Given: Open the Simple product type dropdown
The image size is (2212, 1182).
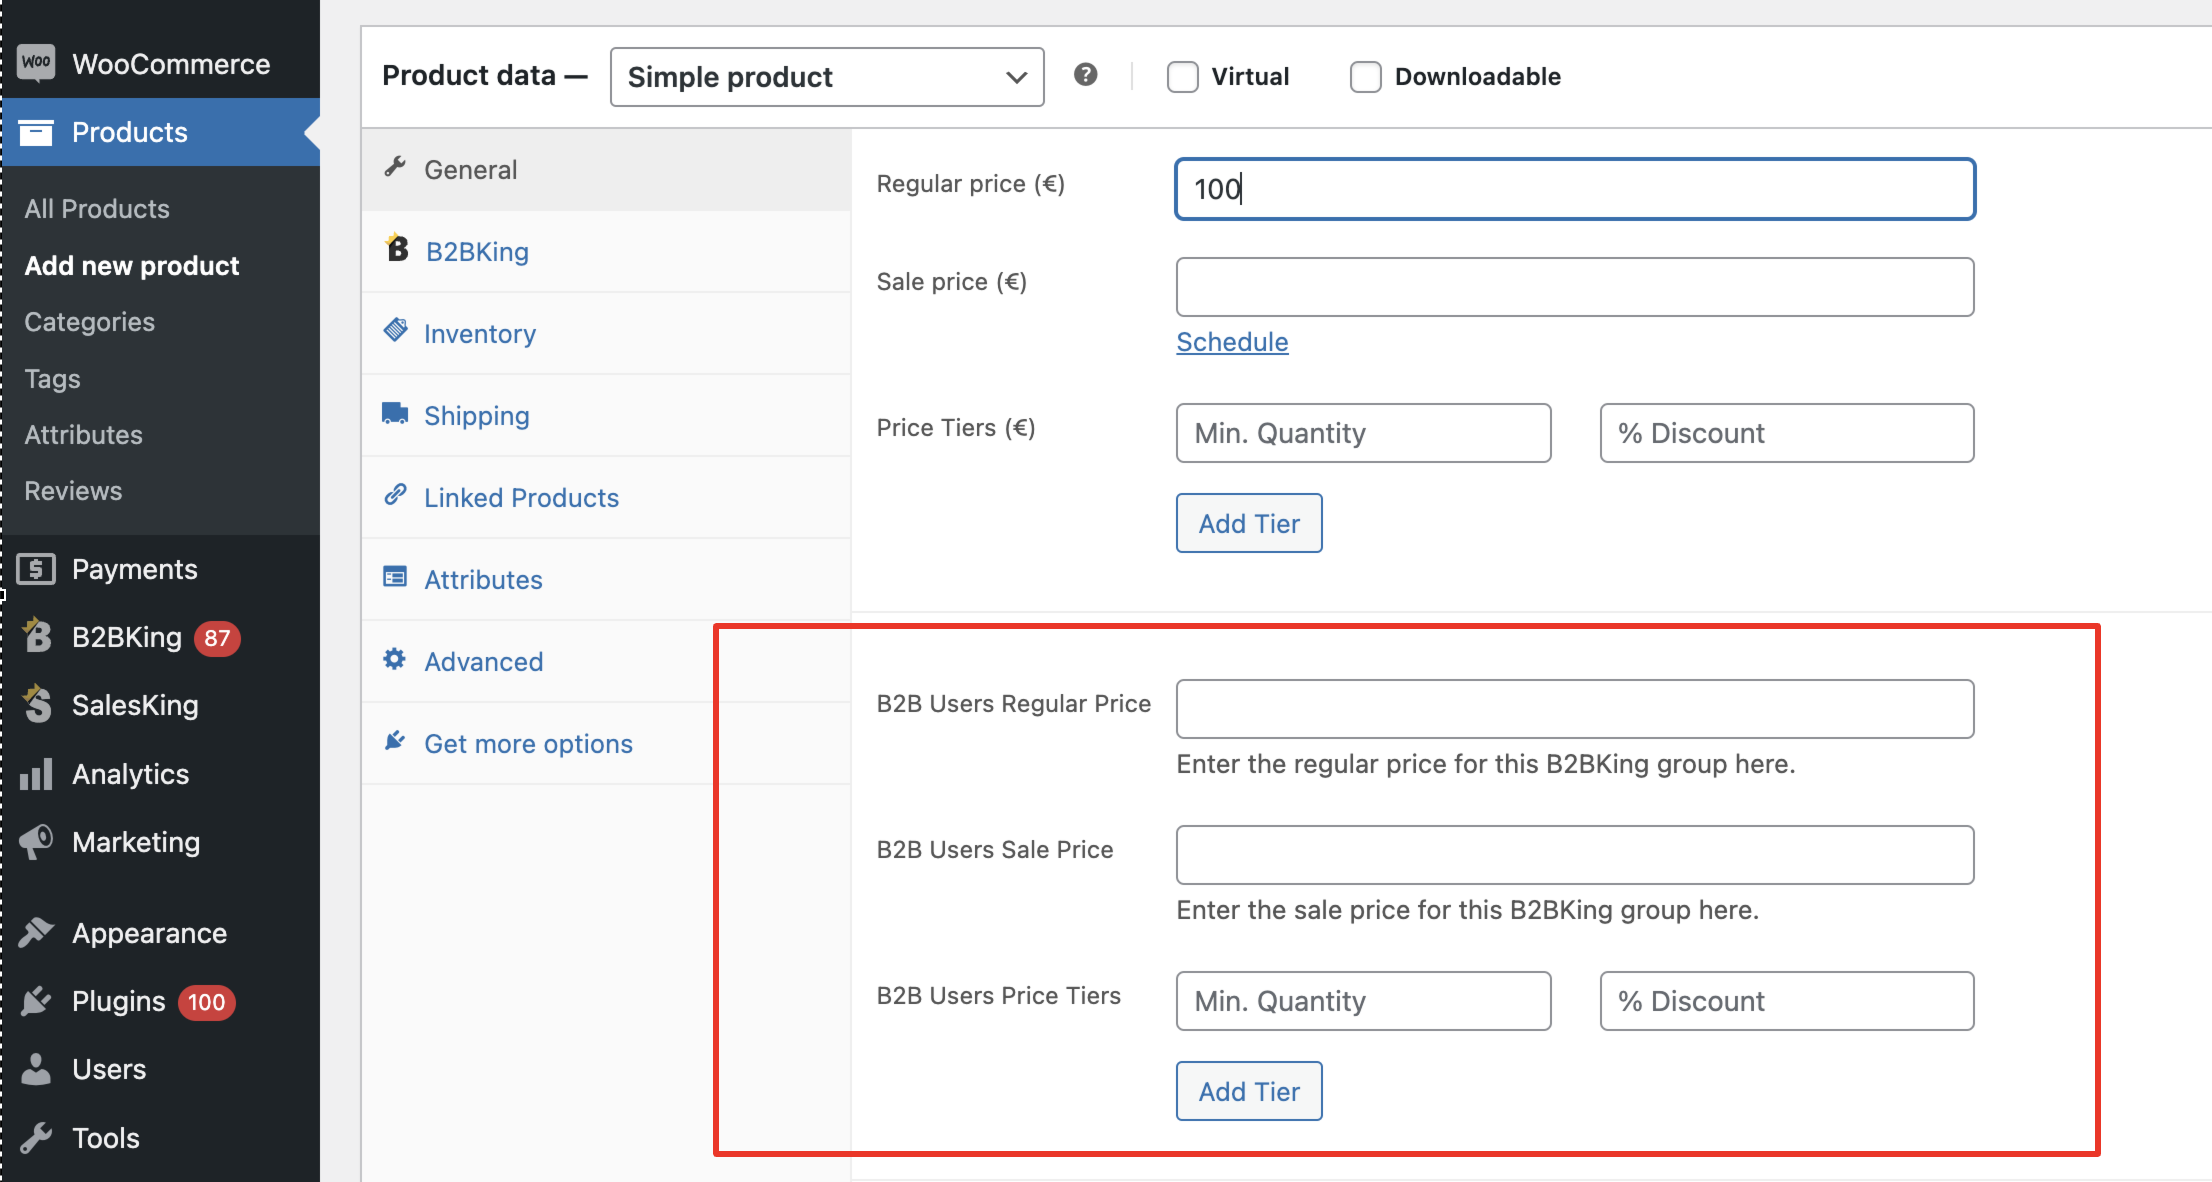Looking at the screenshot, I should 827,77.
